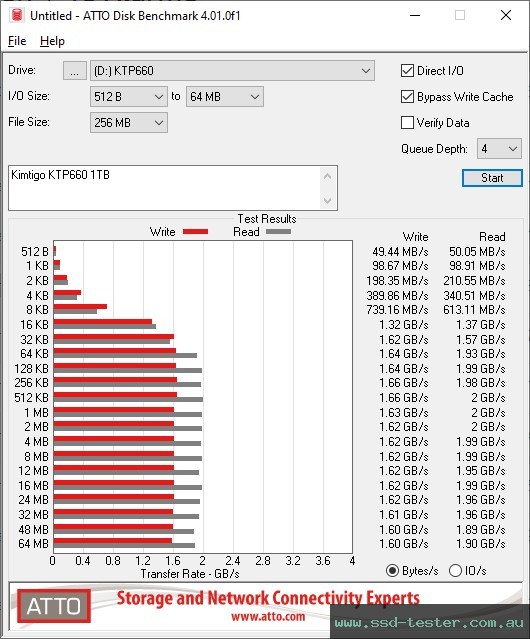
Task: Open the File menu
Action: pyautogui.click(x=17, y=41)
